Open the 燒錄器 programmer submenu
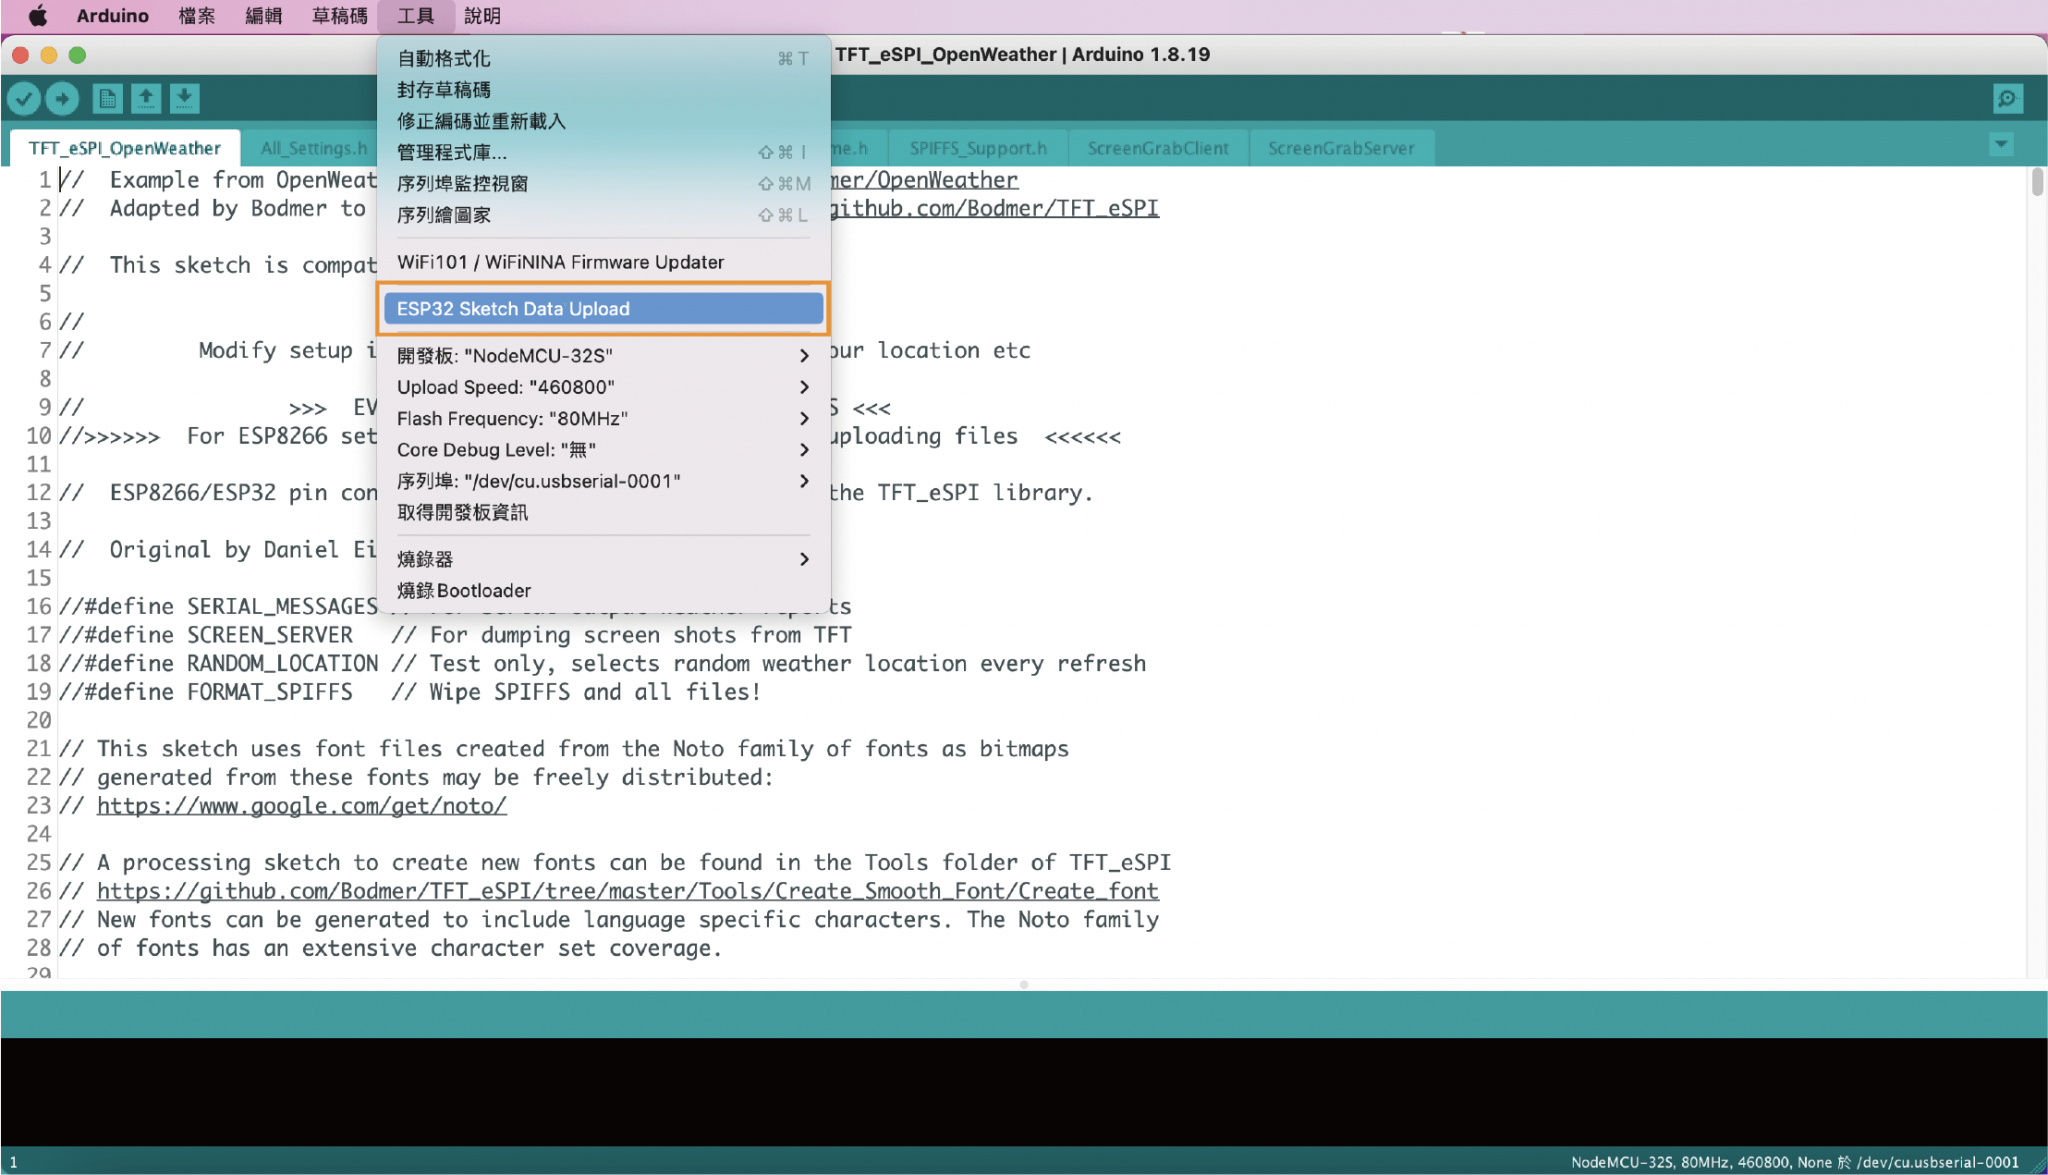The height and width of the screenshot is (1175, 2048). [428, 559]
